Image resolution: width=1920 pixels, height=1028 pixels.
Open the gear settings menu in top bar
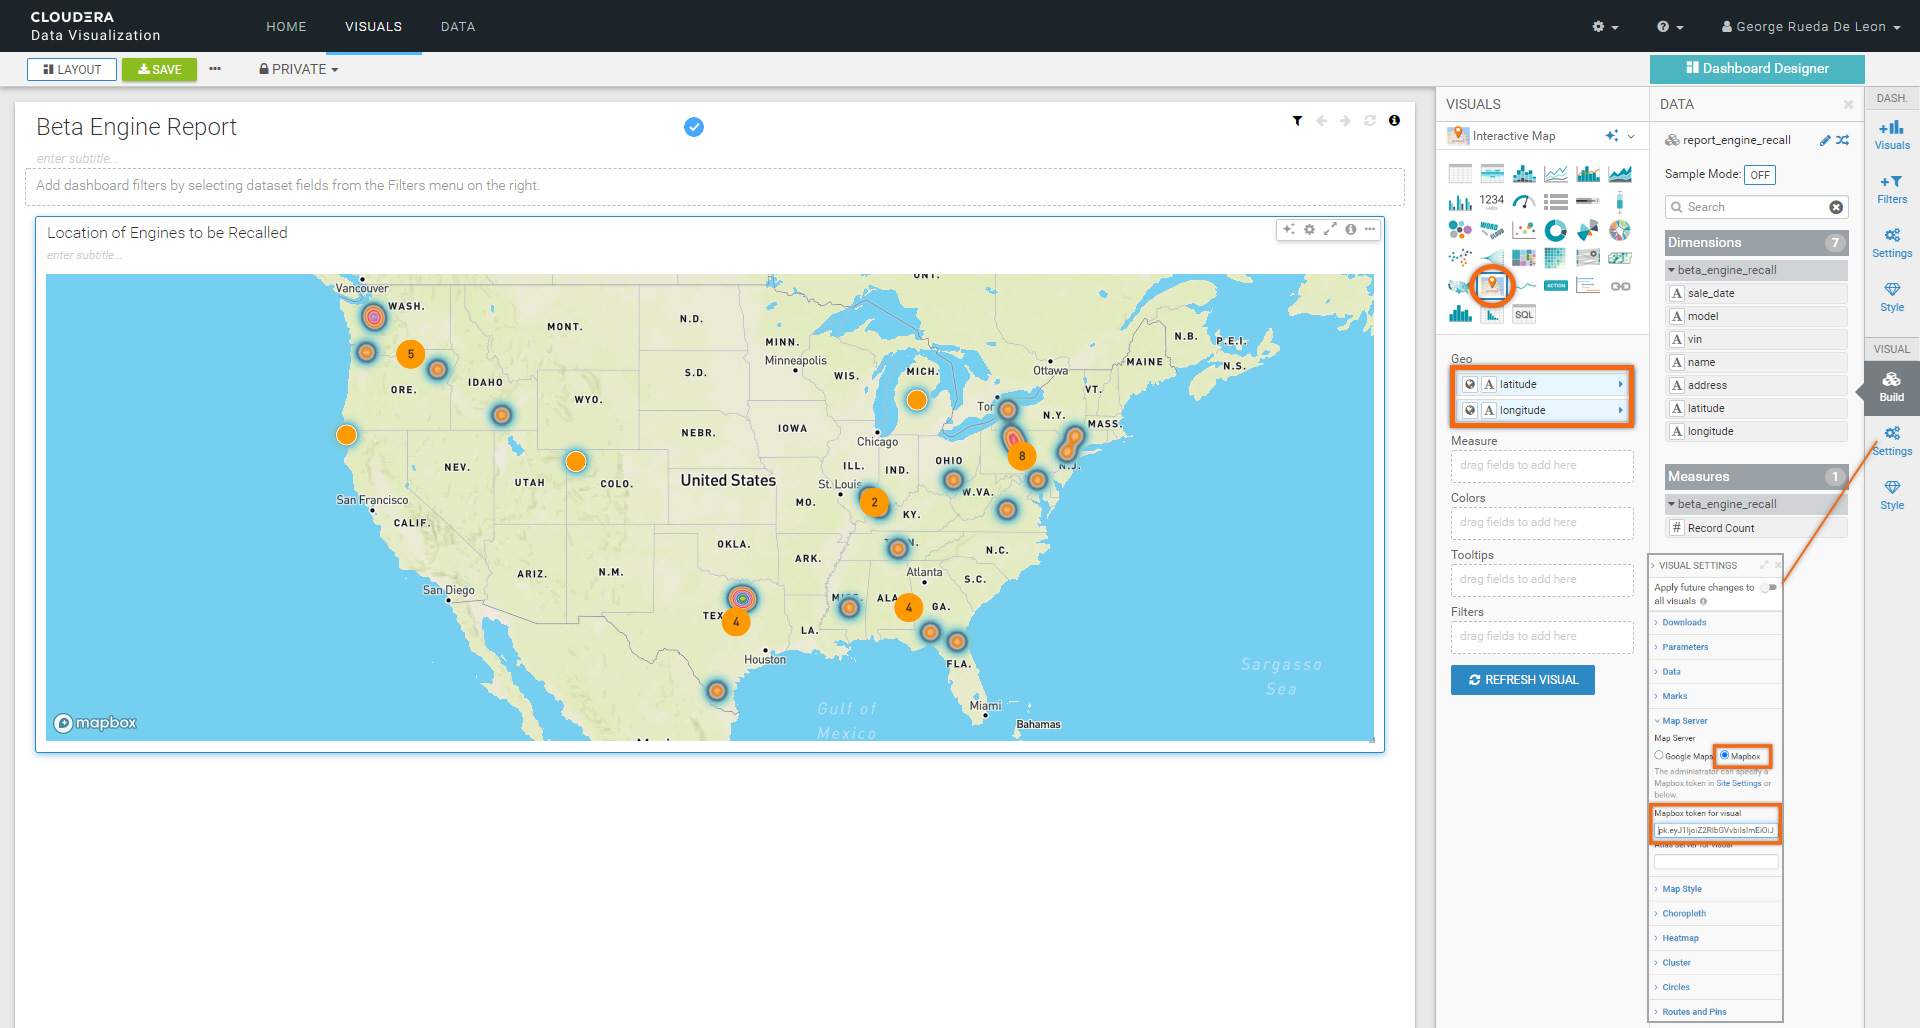tap(1605, 27)
